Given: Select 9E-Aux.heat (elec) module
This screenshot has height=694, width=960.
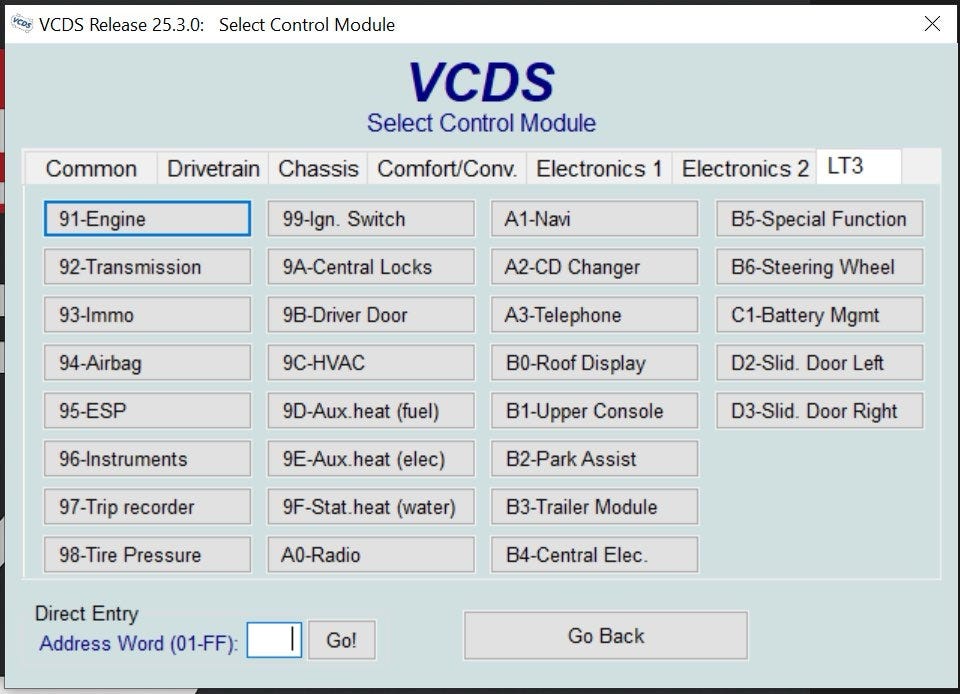Looking at the screenshot, I should 371,458.
